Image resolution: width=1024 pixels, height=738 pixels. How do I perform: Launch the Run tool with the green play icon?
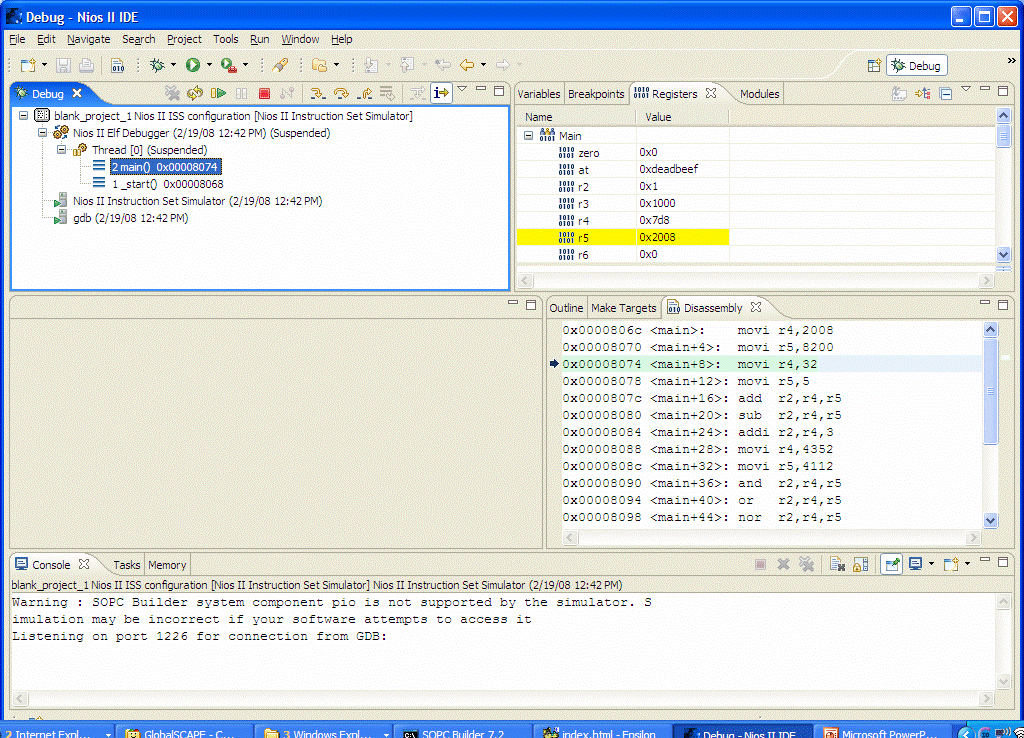192,65
